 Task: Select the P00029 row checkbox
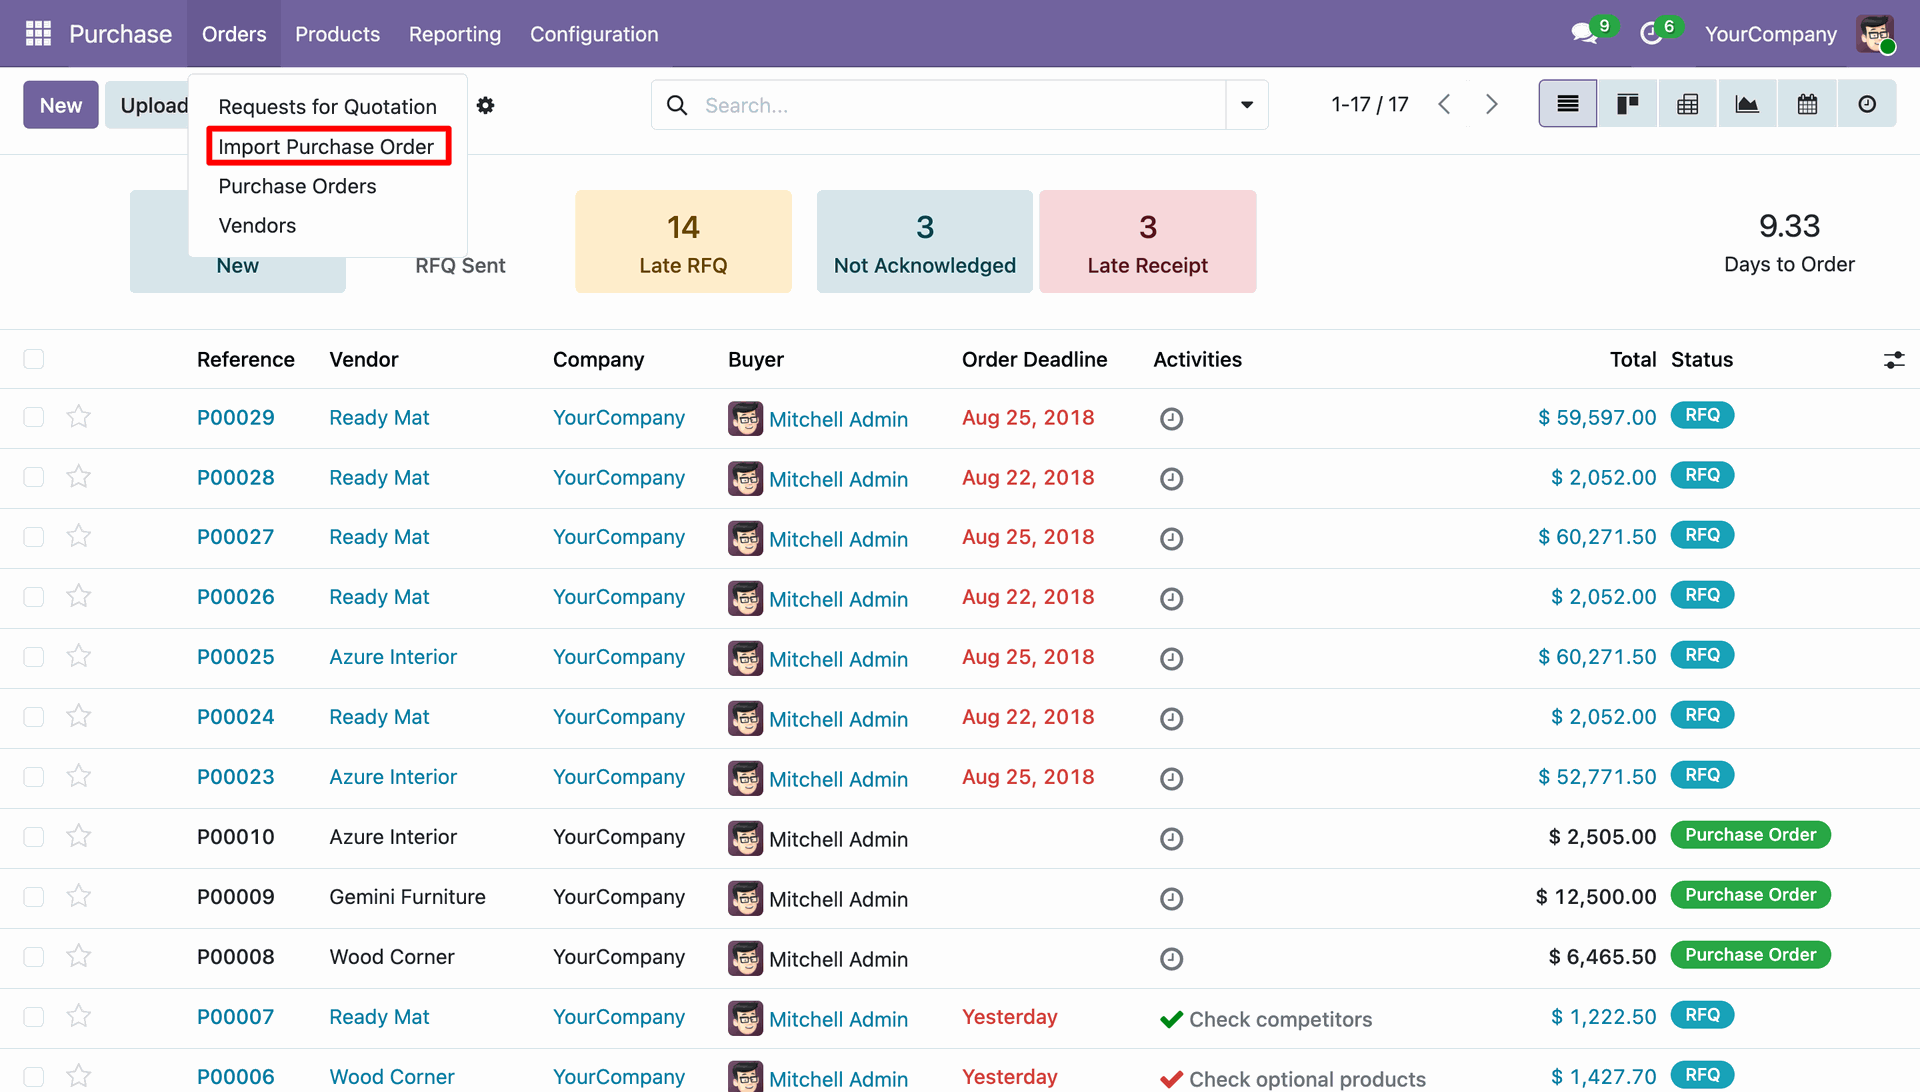coord(34,417)
